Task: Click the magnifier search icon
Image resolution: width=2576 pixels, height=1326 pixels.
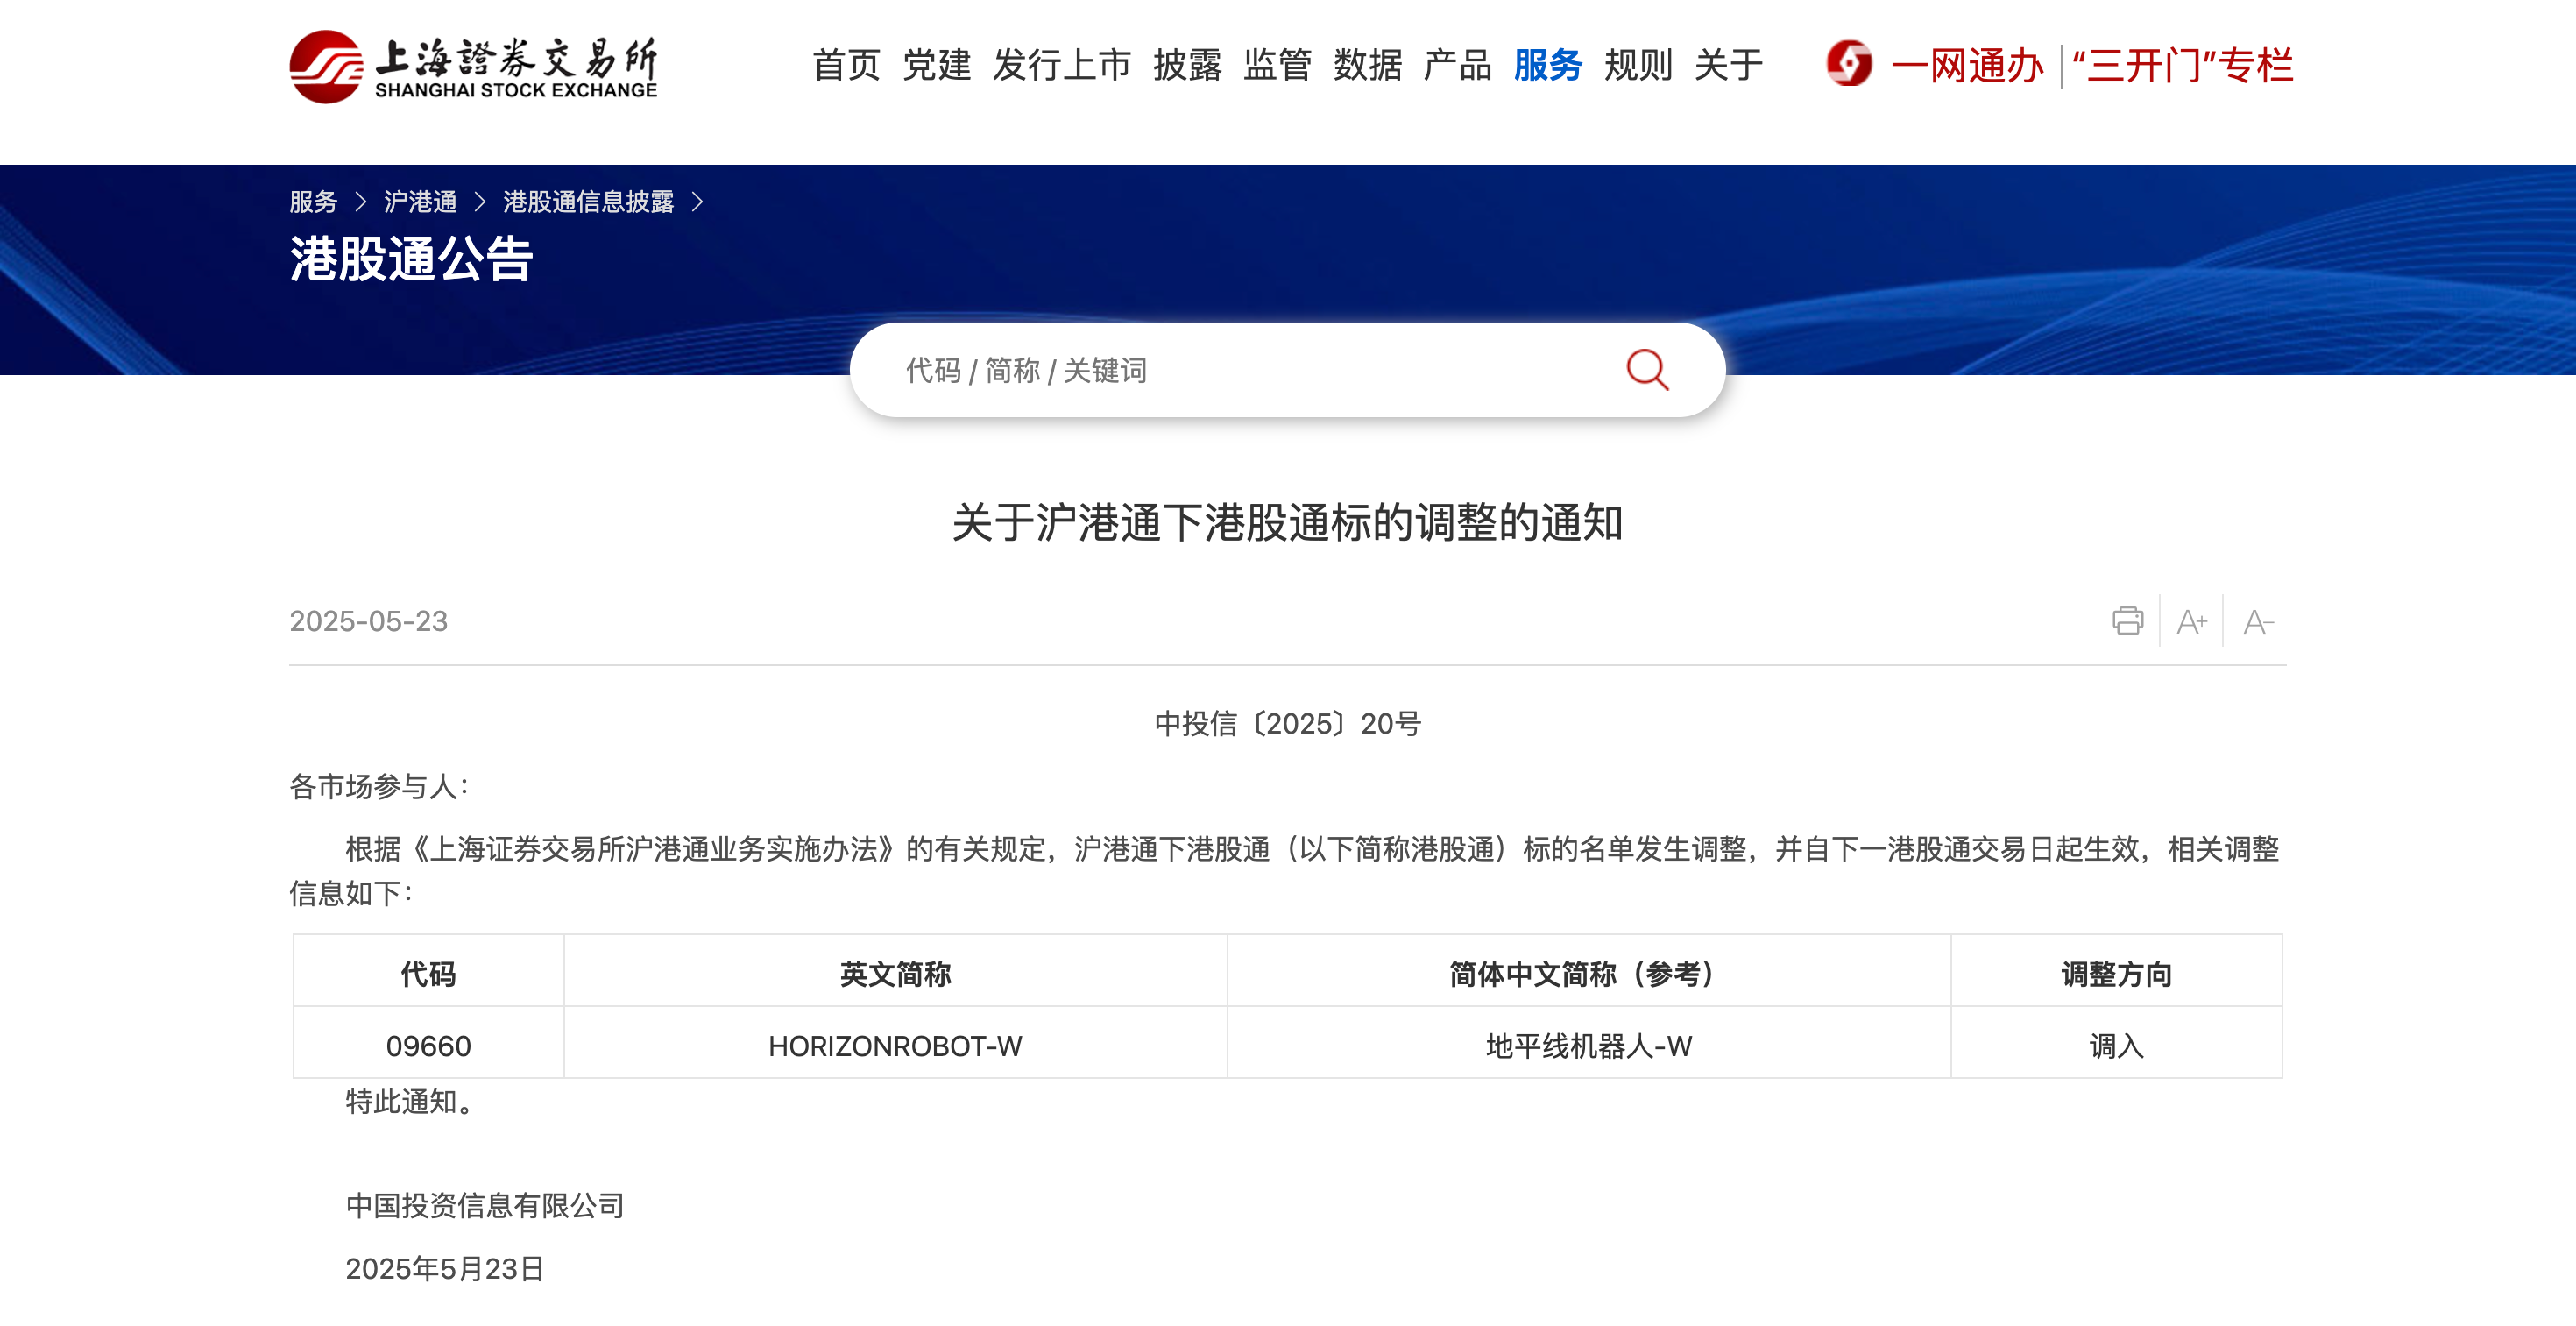Action: tap(1646, 370)
